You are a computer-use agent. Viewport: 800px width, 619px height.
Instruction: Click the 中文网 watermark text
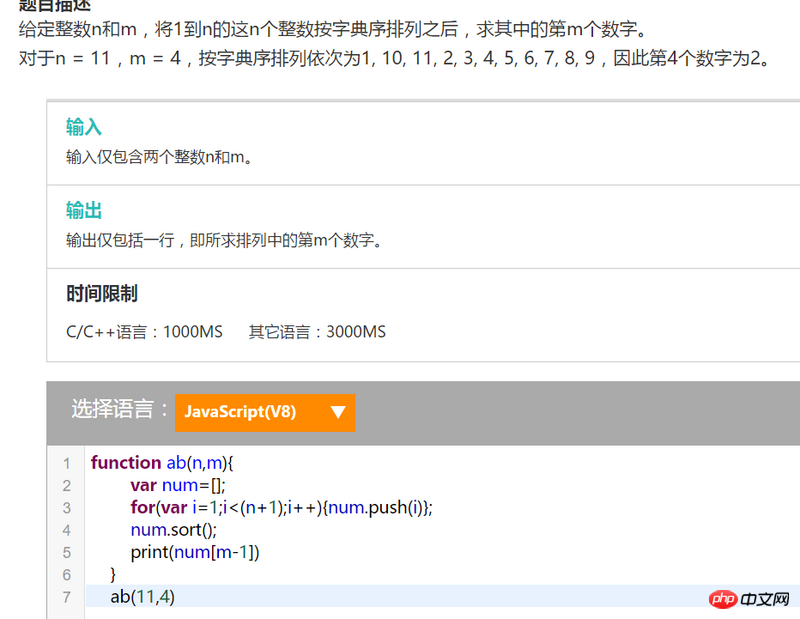(x=767, y=599)
